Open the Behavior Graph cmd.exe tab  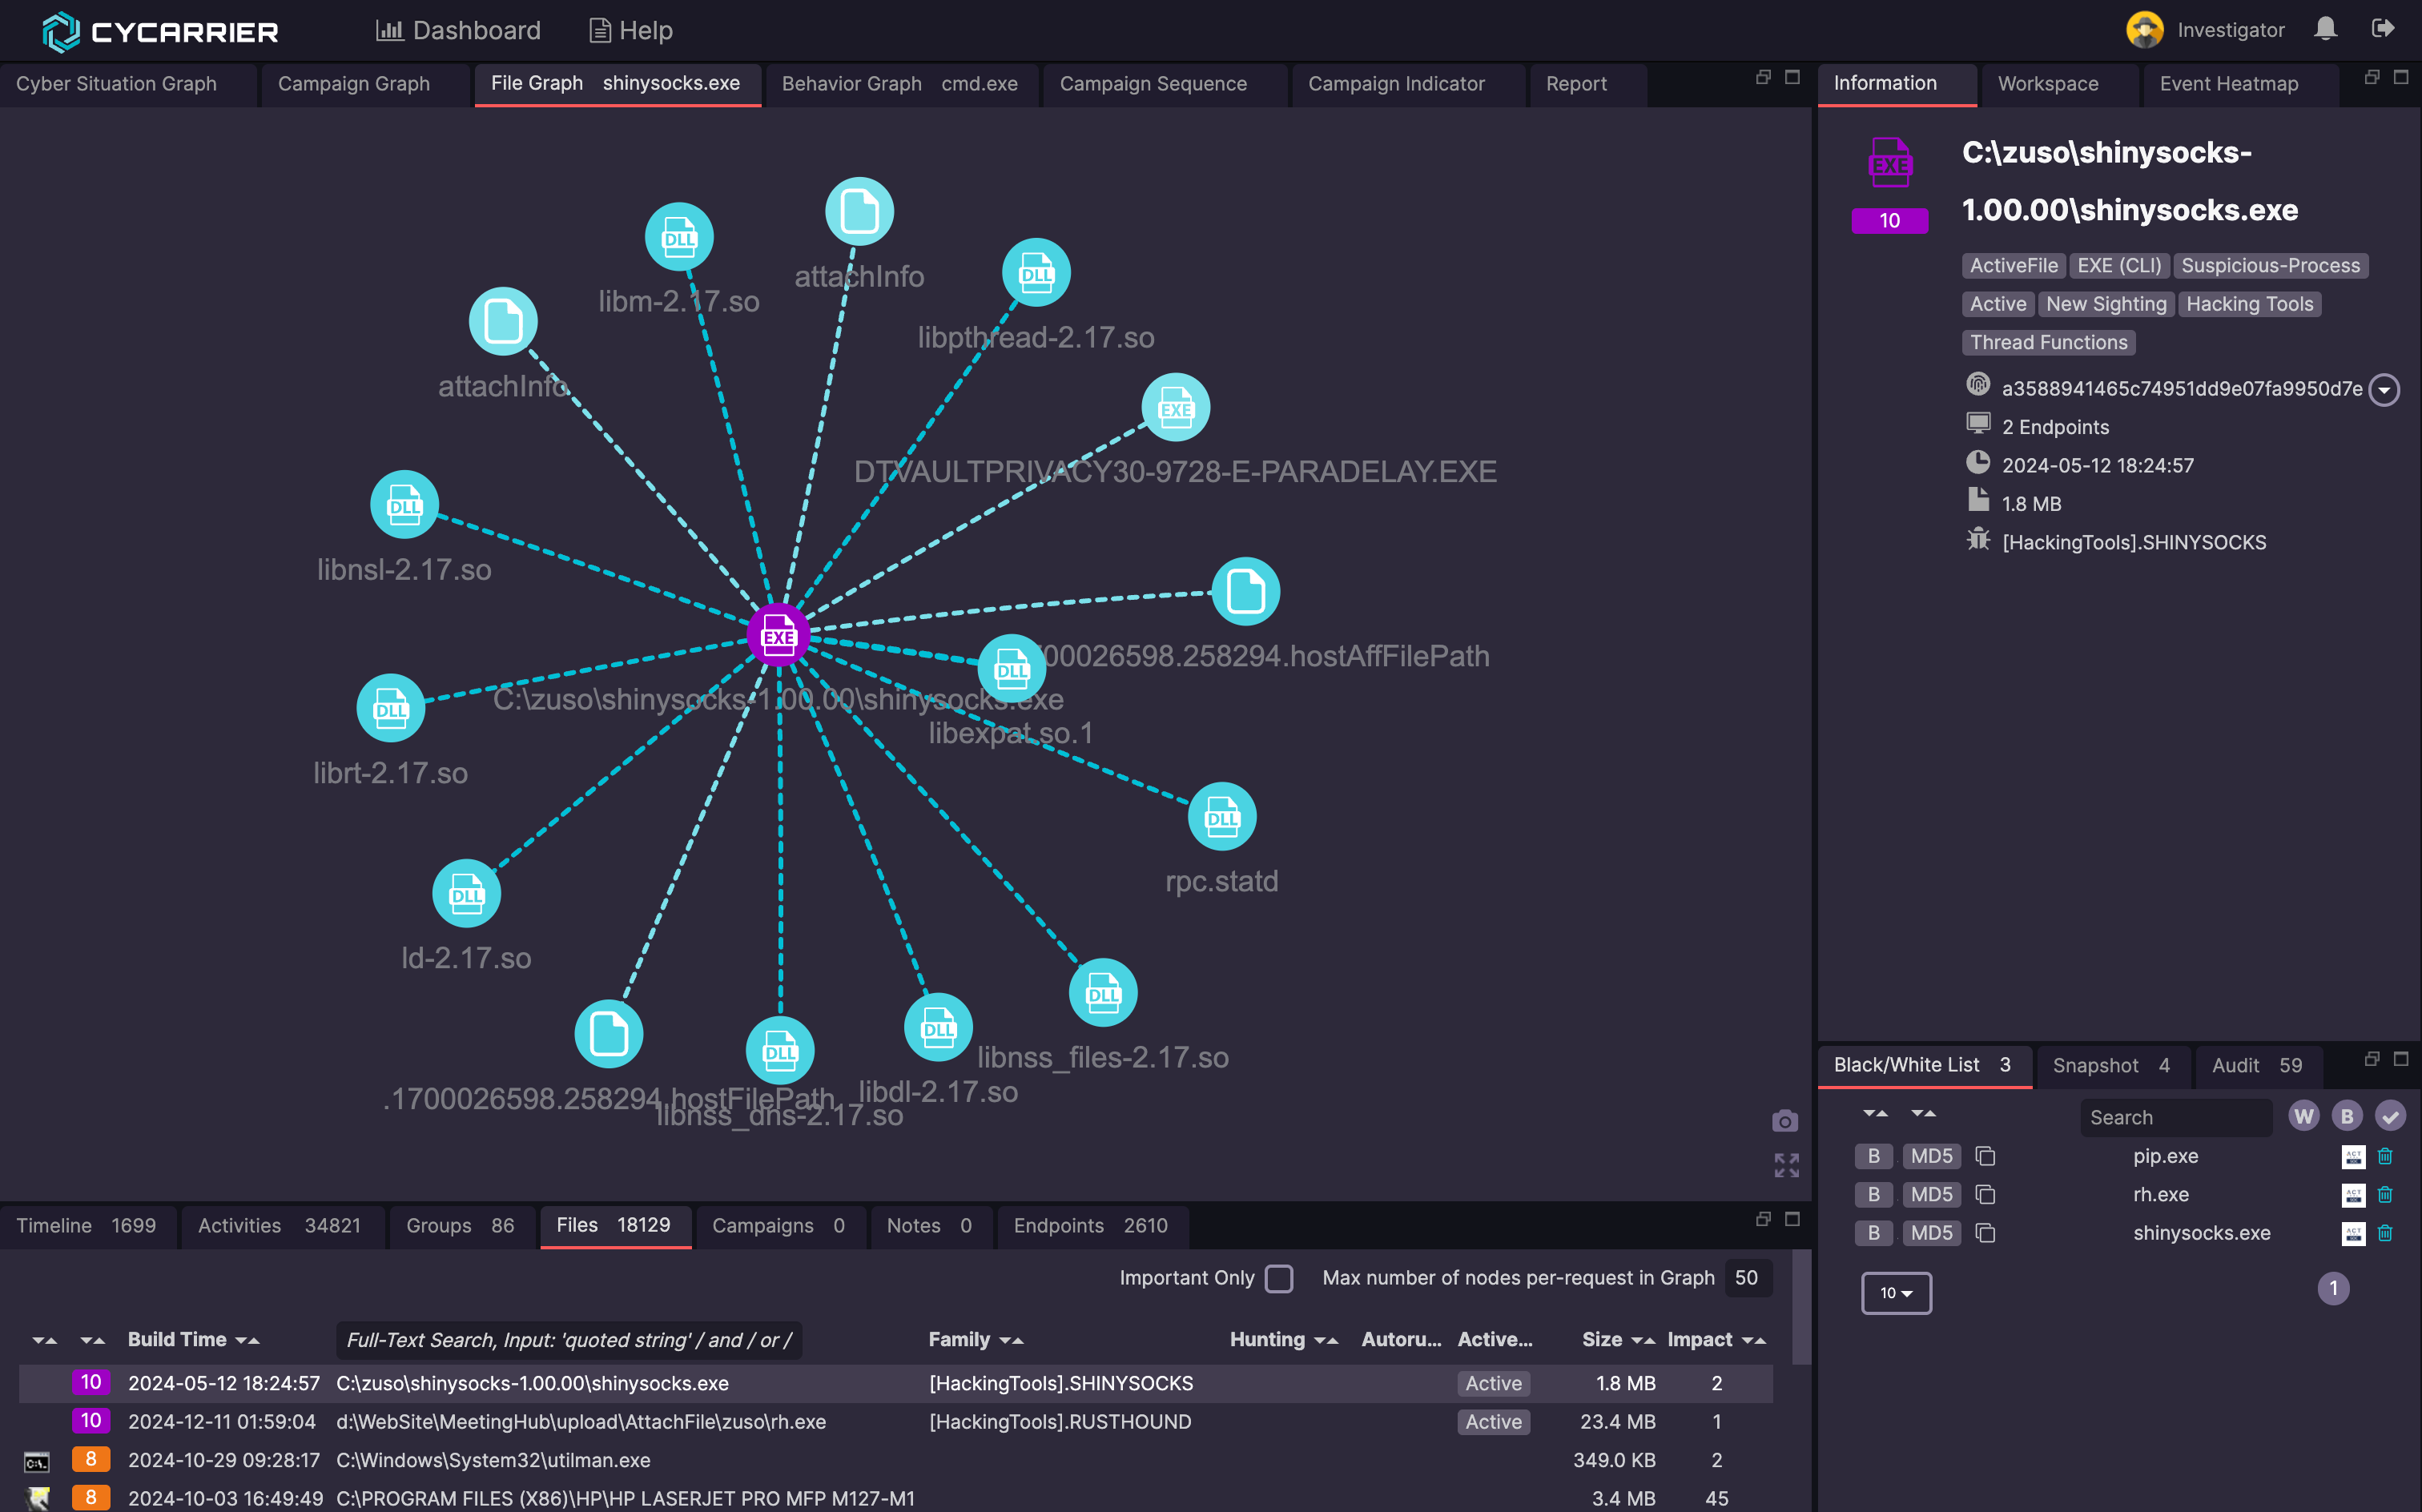900,84
